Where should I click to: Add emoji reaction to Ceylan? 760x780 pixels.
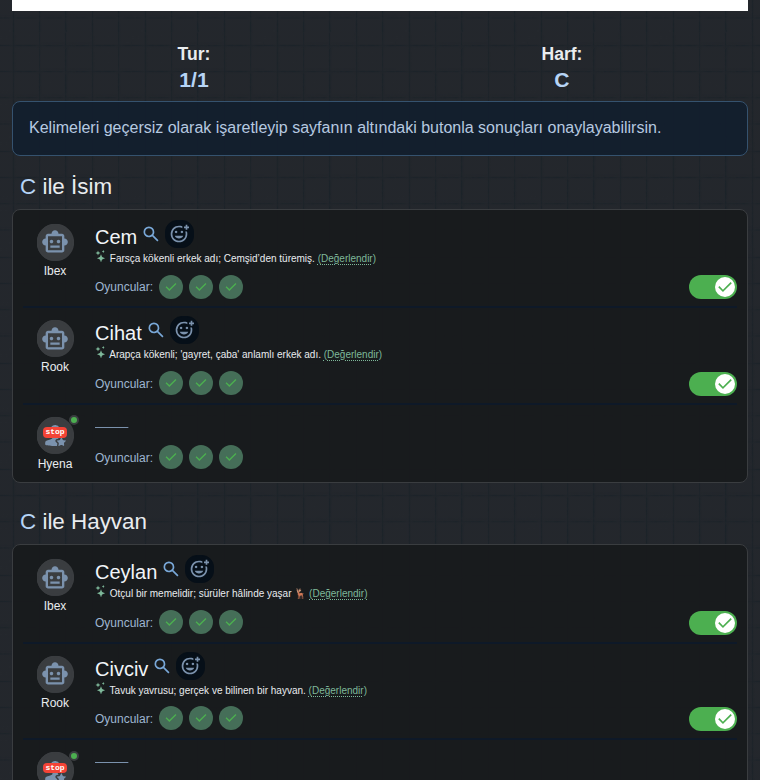(199, 569)
